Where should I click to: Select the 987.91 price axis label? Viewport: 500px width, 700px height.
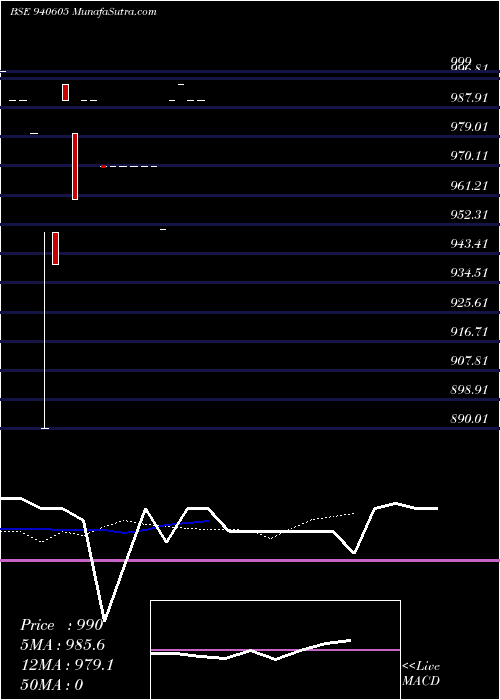coord(469,98)
